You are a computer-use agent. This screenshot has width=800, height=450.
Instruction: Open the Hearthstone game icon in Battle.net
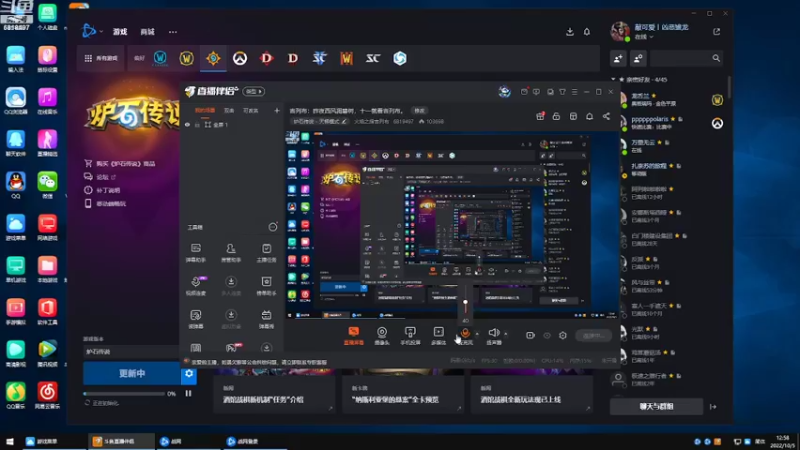point(213,58)
